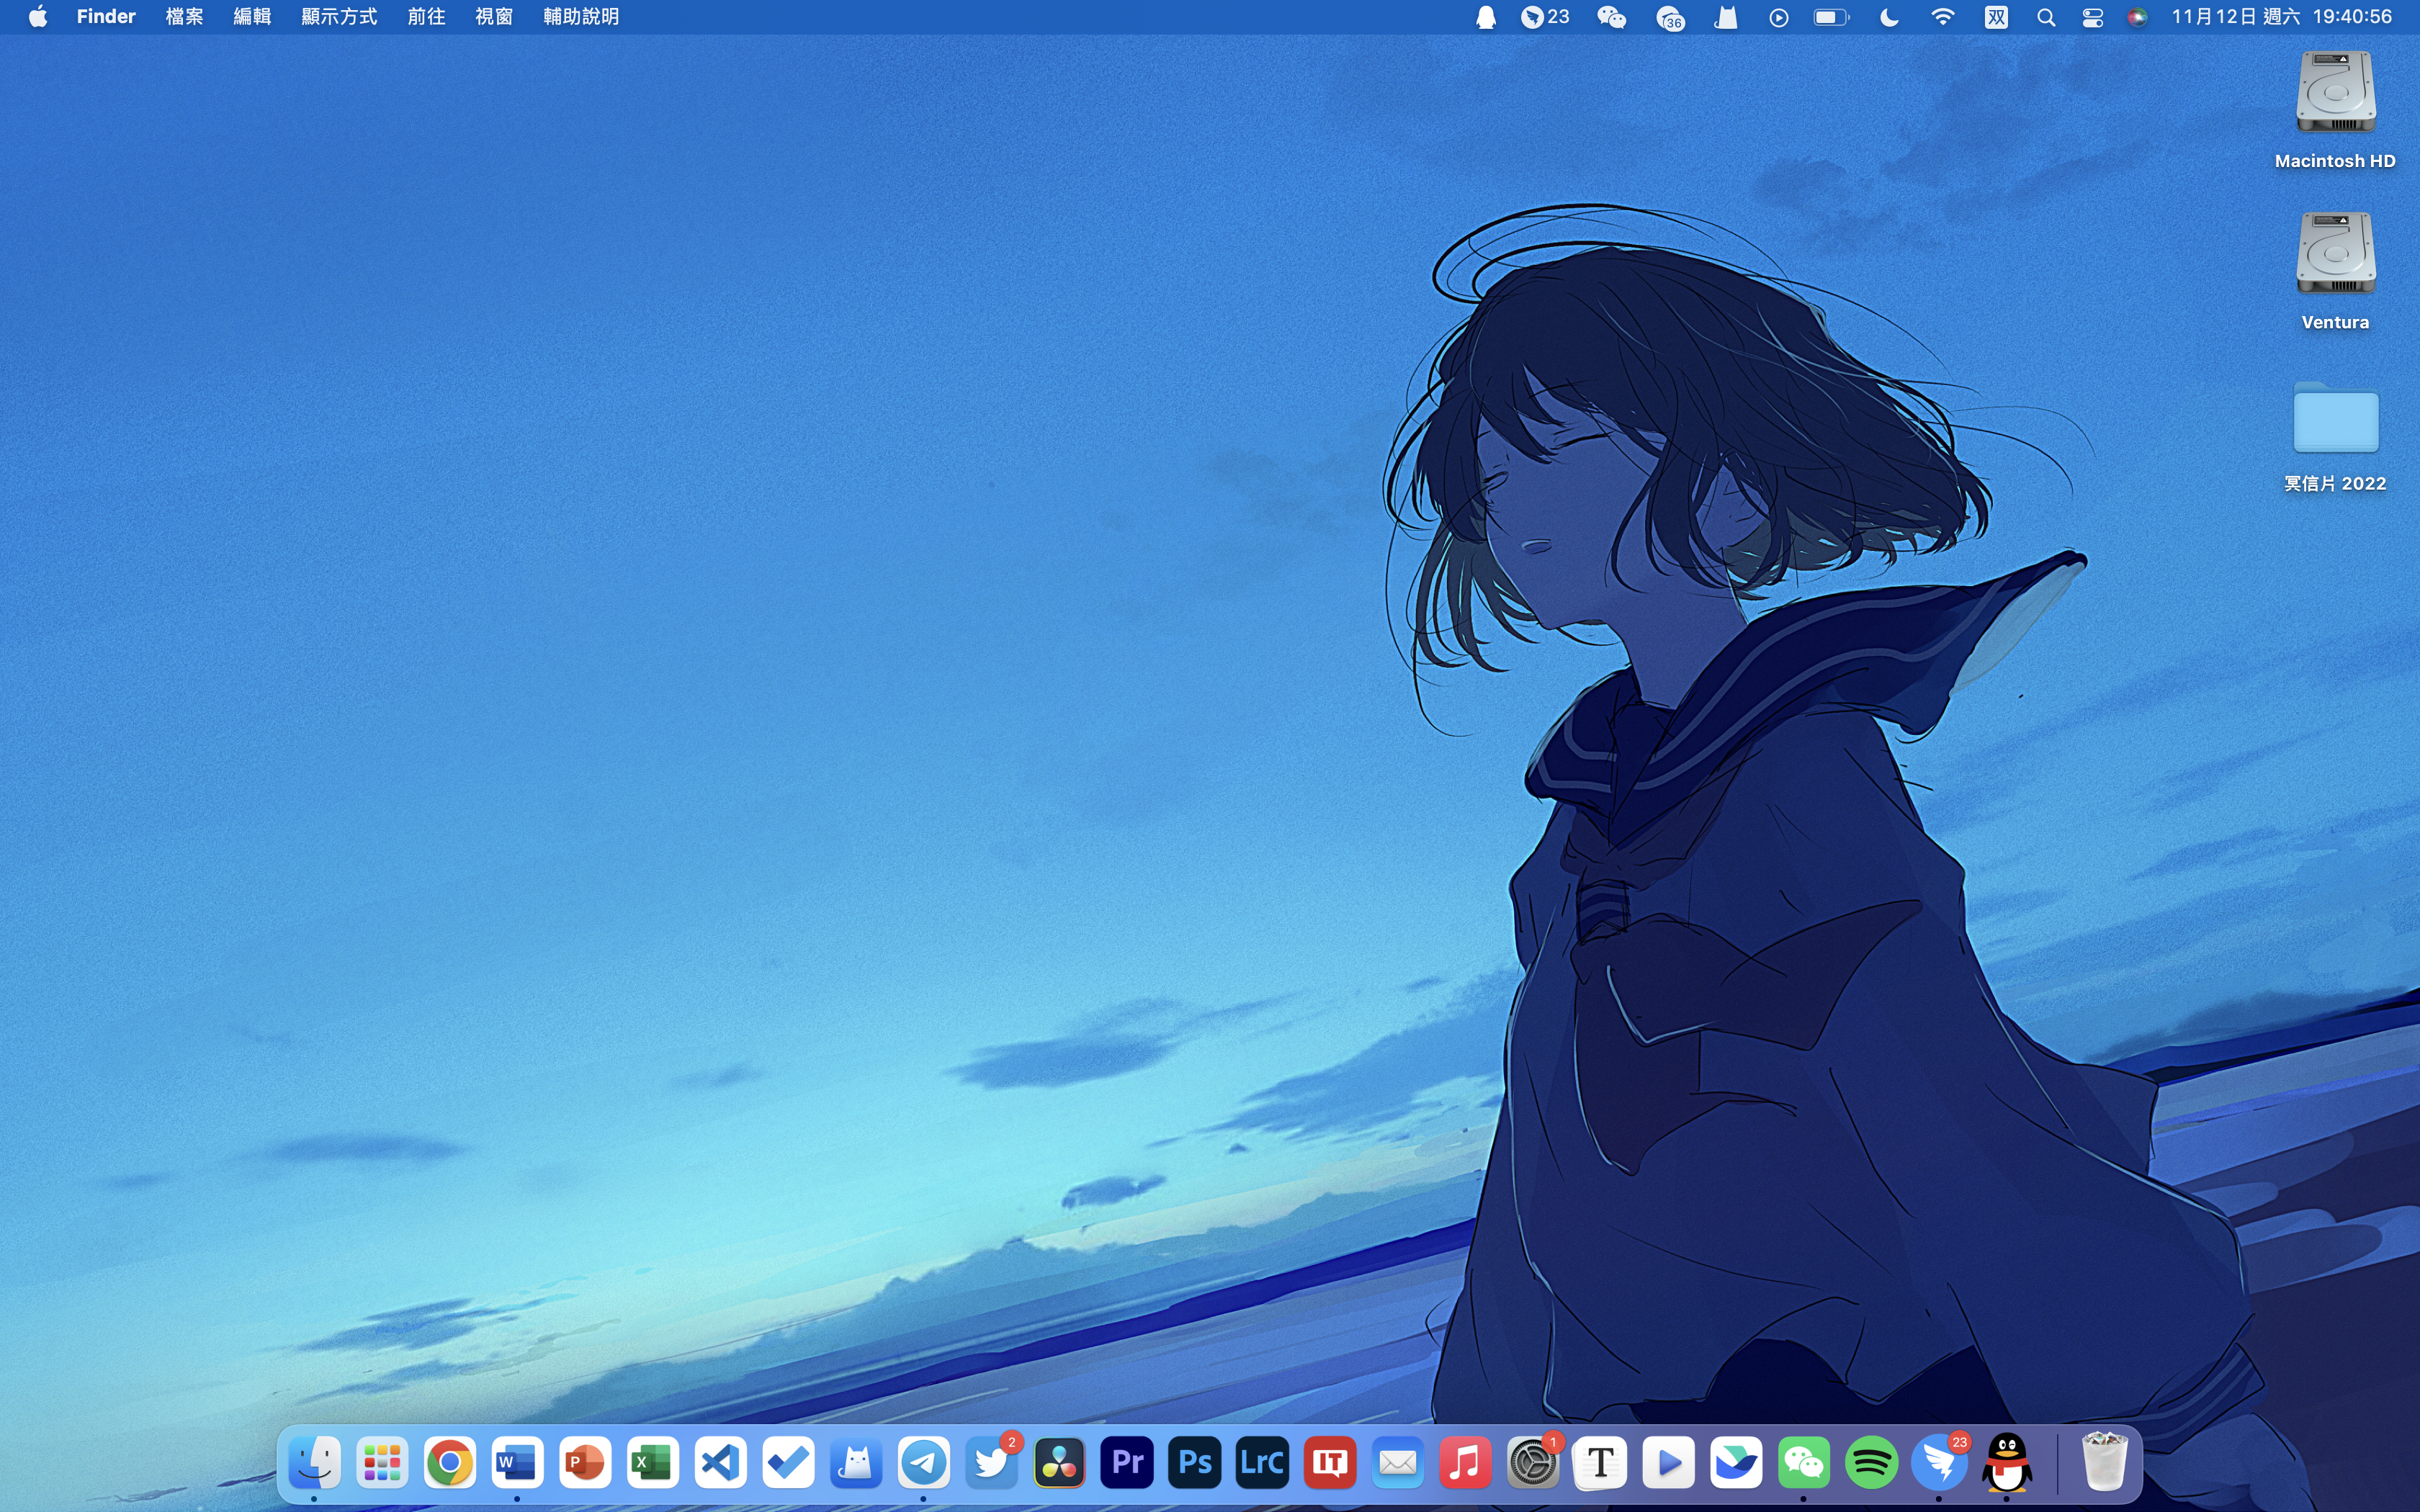Open Lightroom Classic from the dock
The image size is (2420, 1512).
pos(1262,1463)
